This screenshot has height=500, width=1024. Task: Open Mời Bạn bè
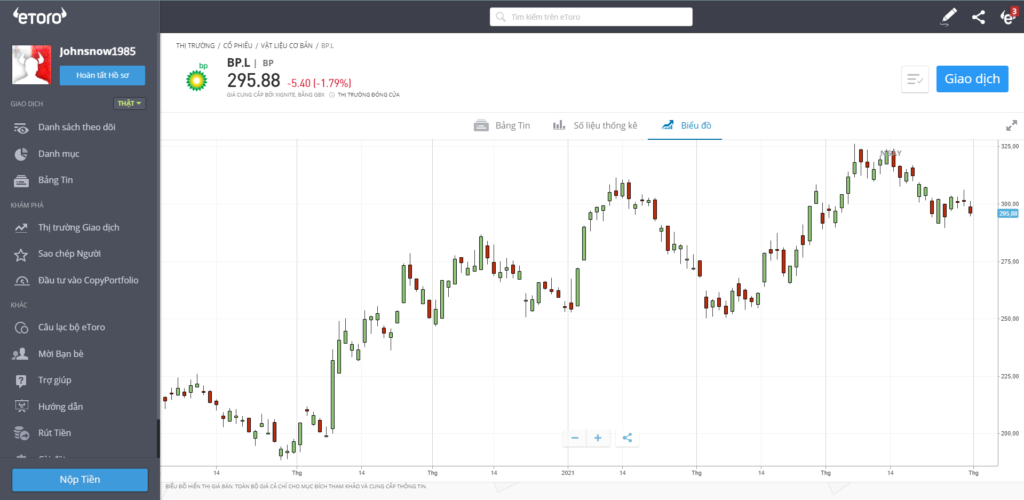coord(61,354)
